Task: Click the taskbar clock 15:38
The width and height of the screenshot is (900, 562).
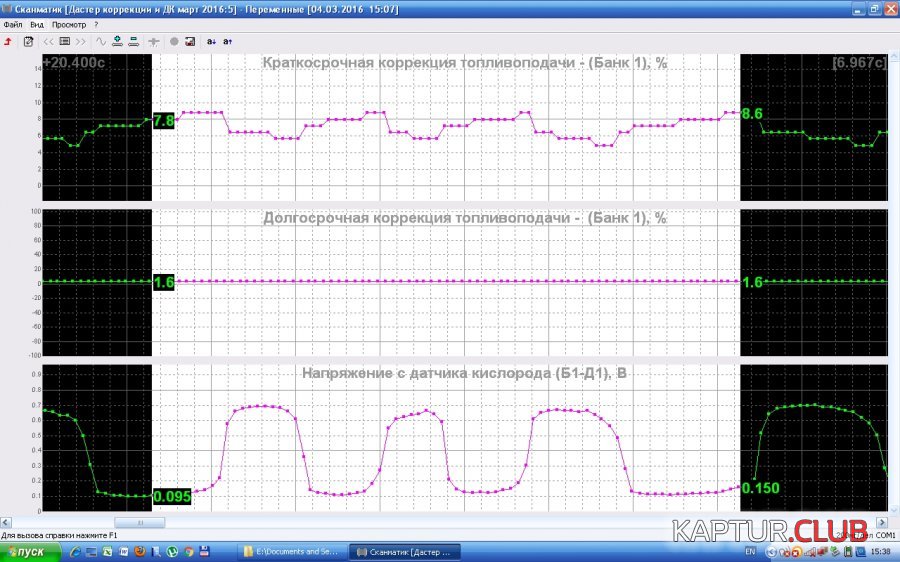Action: pyautogui.click(x=880, y=552)
